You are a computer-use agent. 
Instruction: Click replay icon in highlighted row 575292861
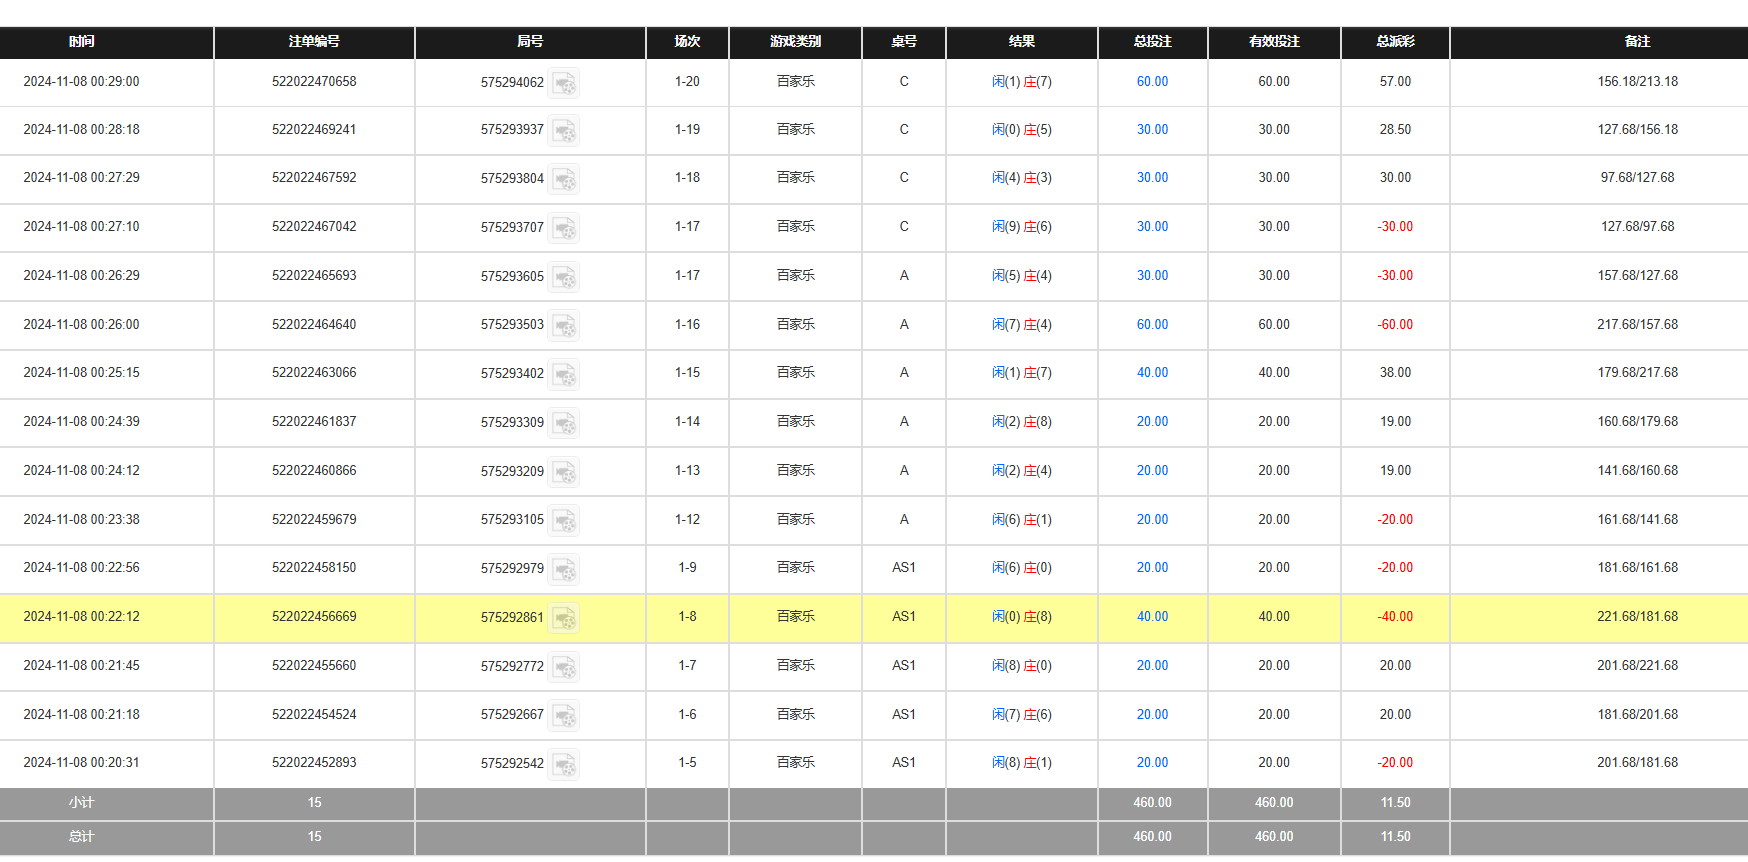[564, 619]
